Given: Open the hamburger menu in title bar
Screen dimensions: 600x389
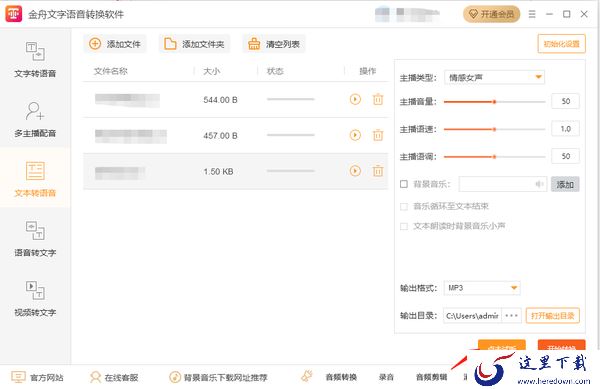Looking at the screenshot, I should [532, 14].
